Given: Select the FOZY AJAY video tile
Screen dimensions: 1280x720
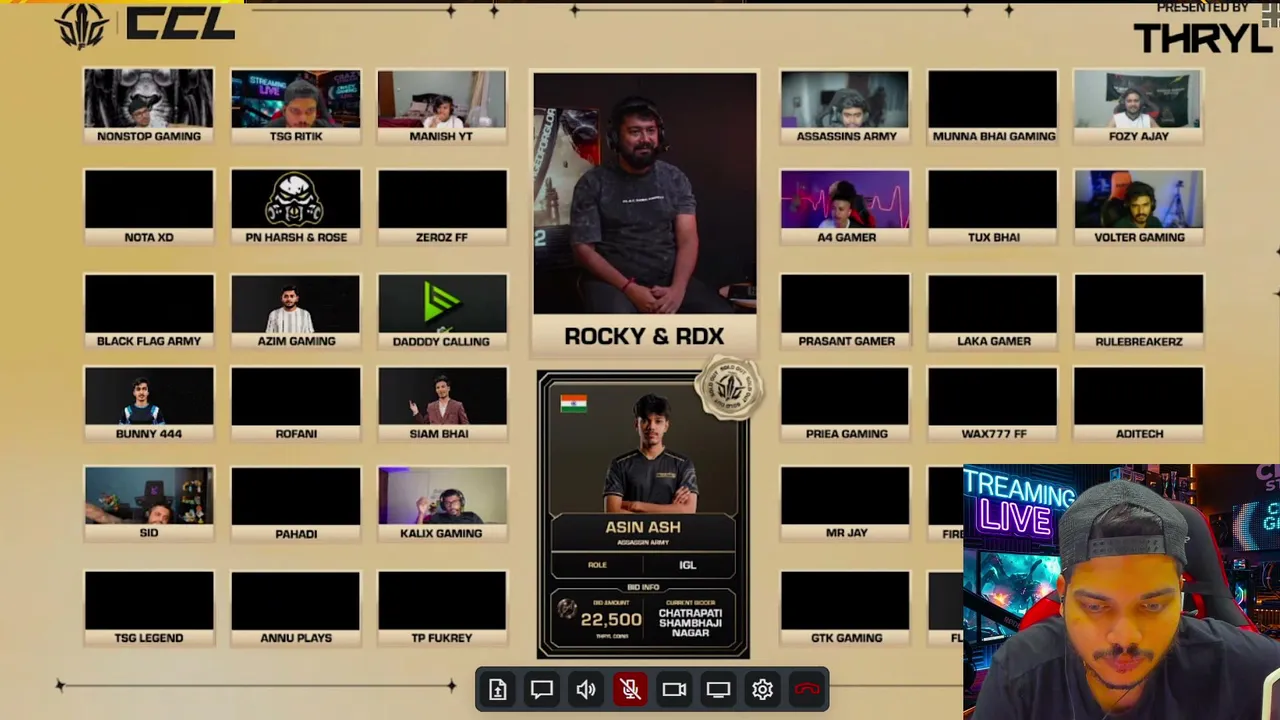Looking at the screenshot, I should 1139,106.
